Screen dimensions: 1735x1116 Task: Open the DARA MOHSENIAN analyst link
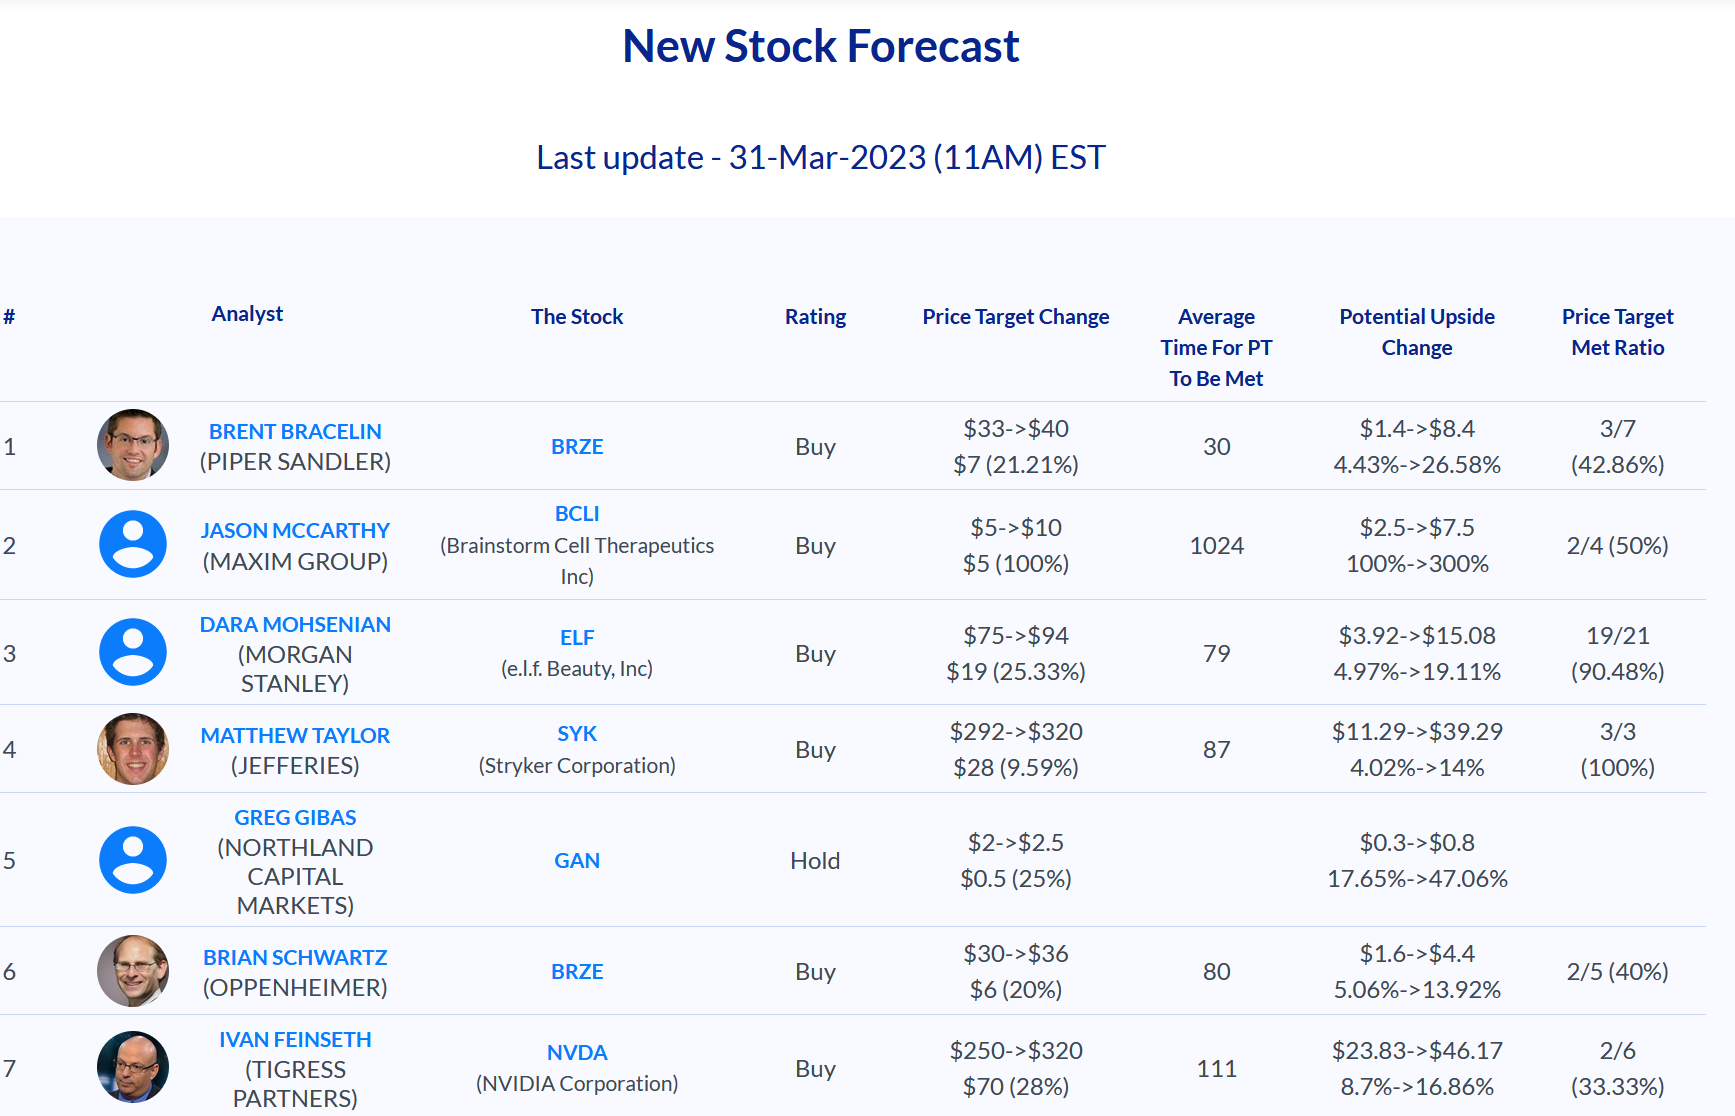coord(295,624)
